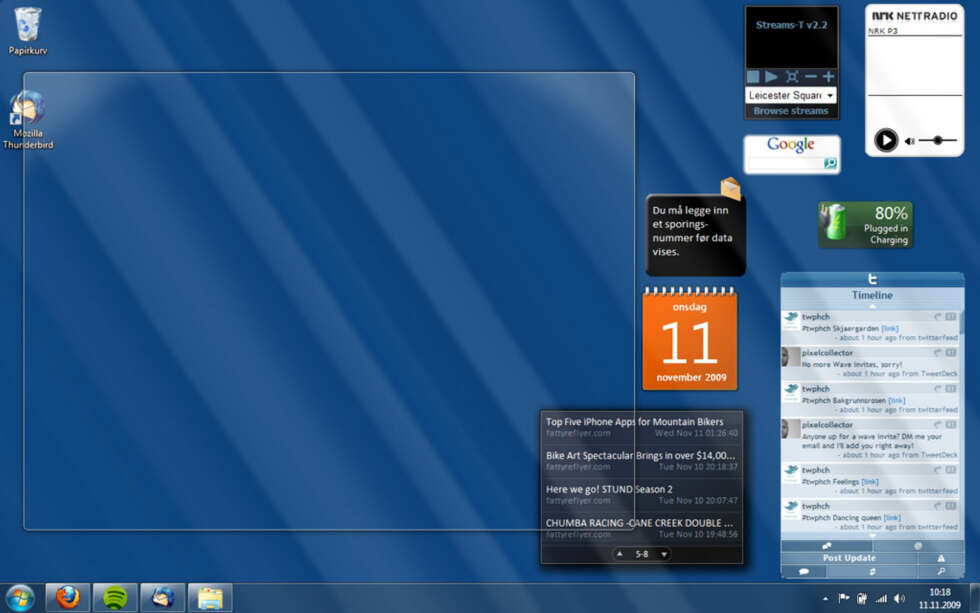Open Spotify from the taskbar
Image resolution: width=980 pixels, height=613 pixels.
(115, 597)
